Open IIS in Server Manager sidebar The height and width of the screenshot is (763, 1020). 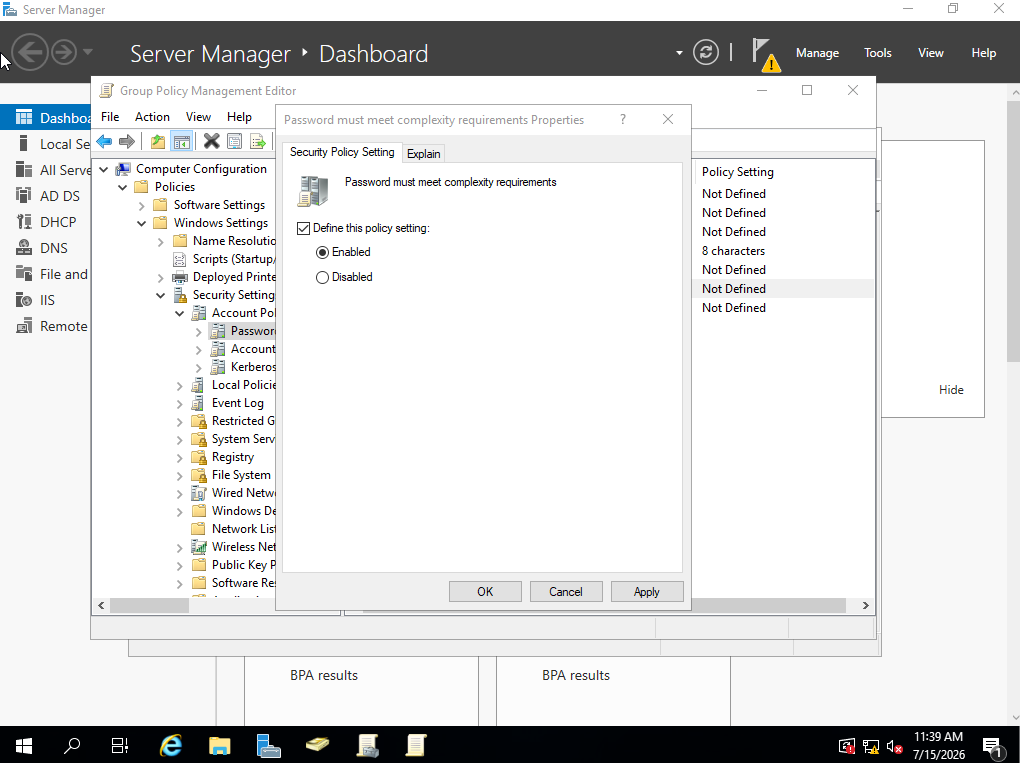click(x=46, y=300)
